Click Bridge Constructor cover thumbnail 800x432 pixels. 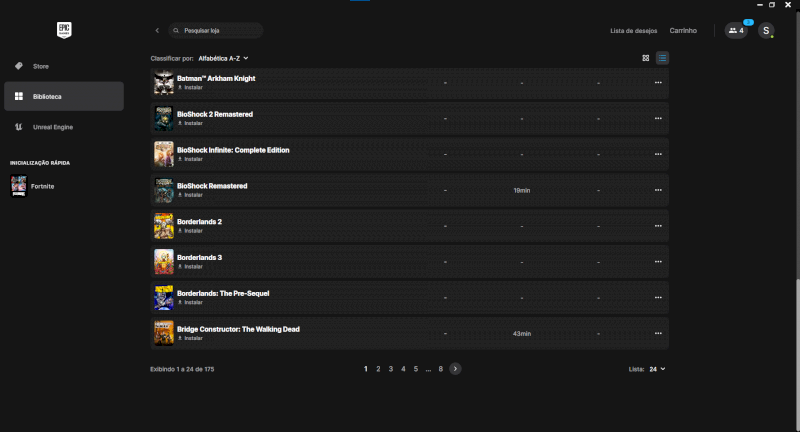(164, 334)
